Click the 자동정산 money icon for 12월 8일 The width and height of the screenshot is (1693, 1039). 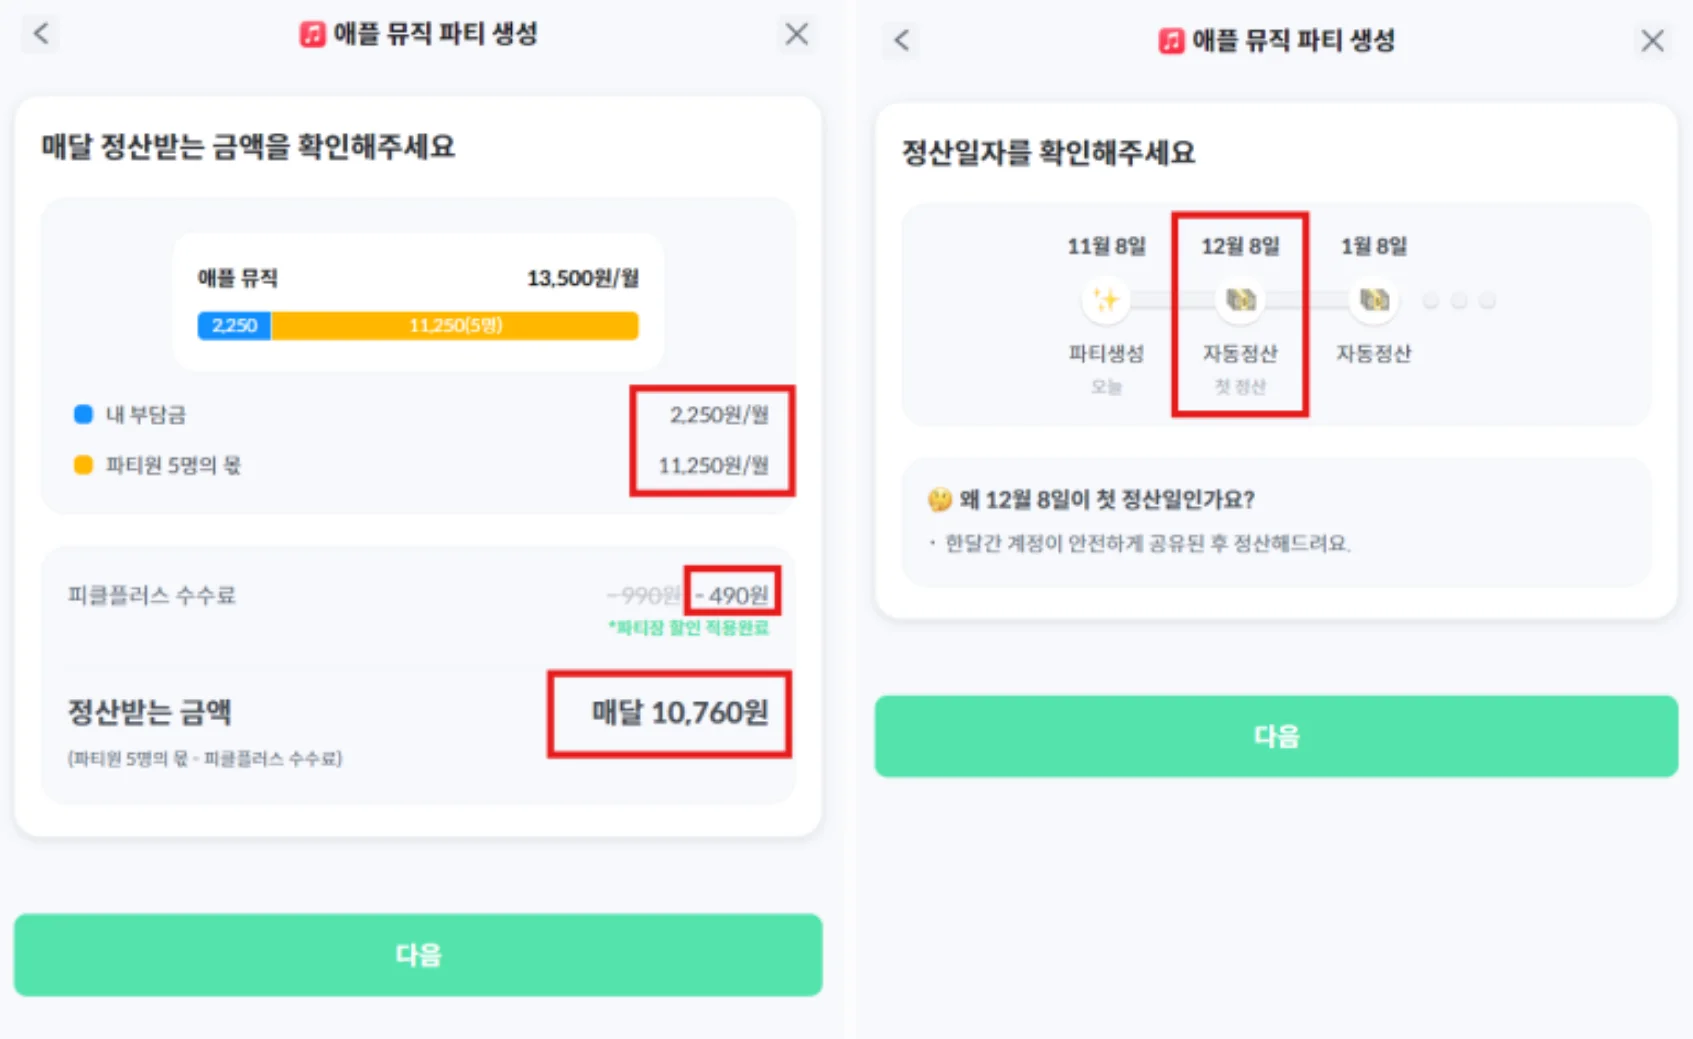1240,299
